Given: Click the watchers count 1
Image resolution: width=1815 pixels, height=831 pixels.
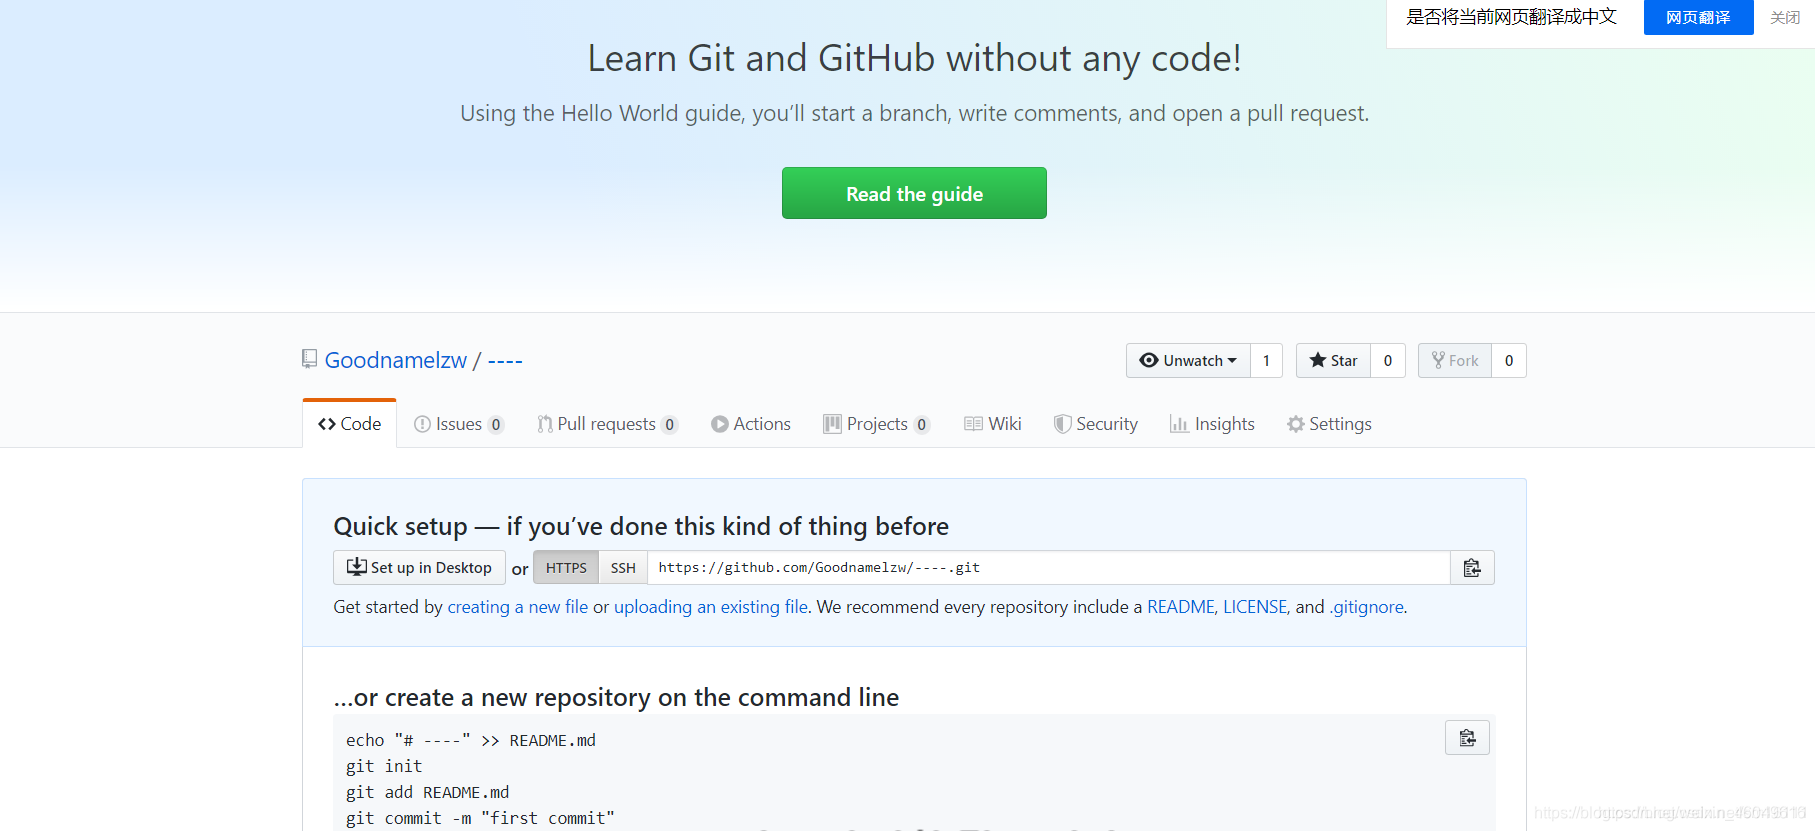Looking at the screenshot, I should 1266,361.
